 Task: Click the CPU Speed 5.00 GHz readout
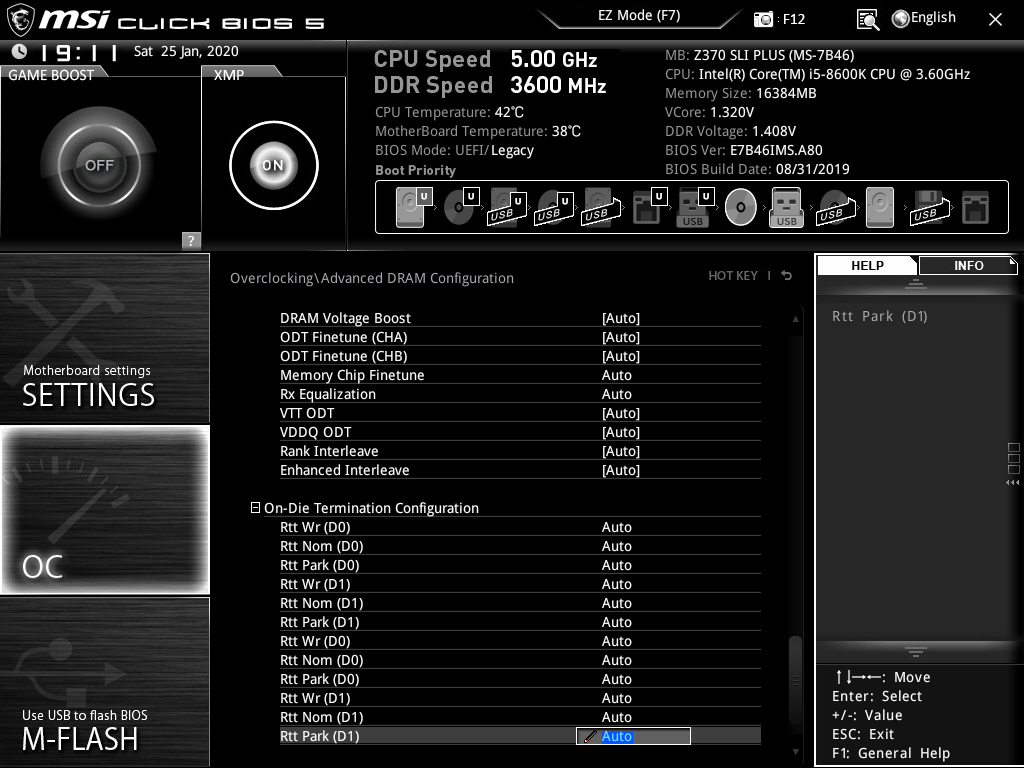pos(485,59)
